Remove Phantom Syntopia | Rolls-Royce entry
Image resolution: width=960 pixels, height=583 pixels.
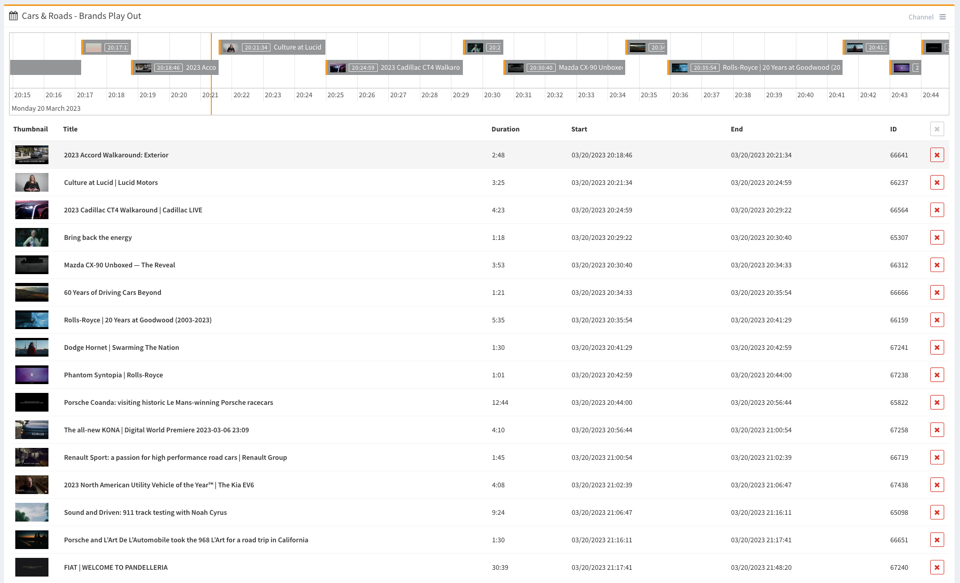point(936,375)
